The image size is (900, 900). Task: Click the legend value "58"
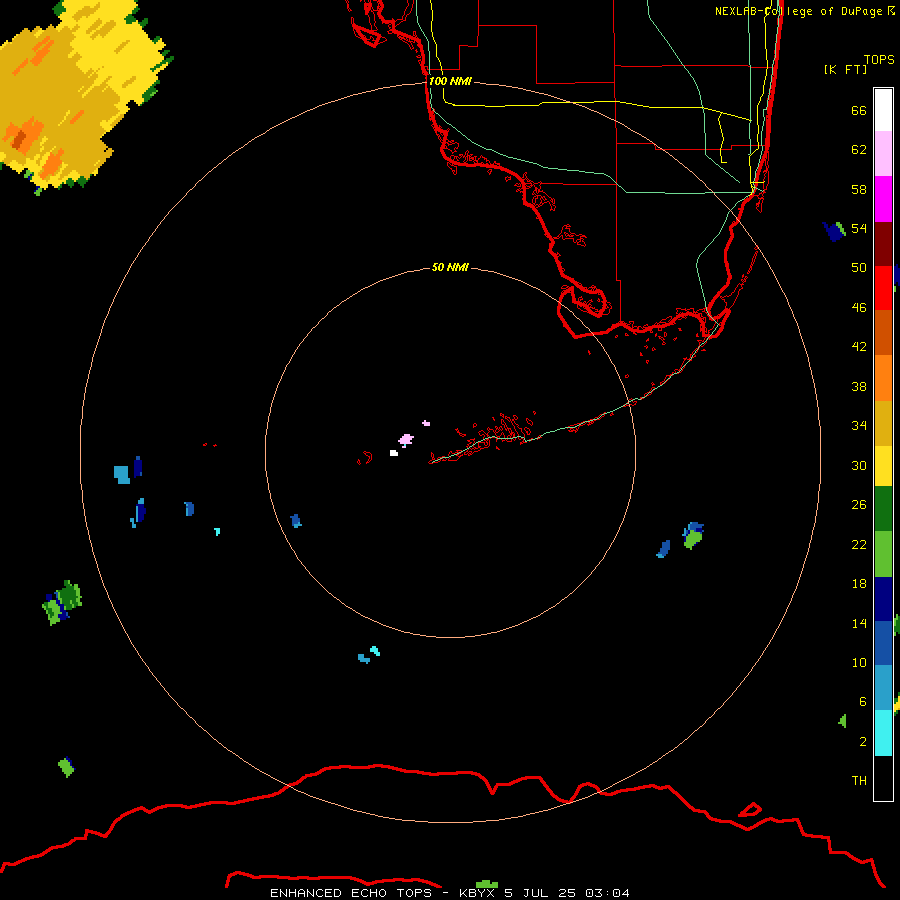859,189
